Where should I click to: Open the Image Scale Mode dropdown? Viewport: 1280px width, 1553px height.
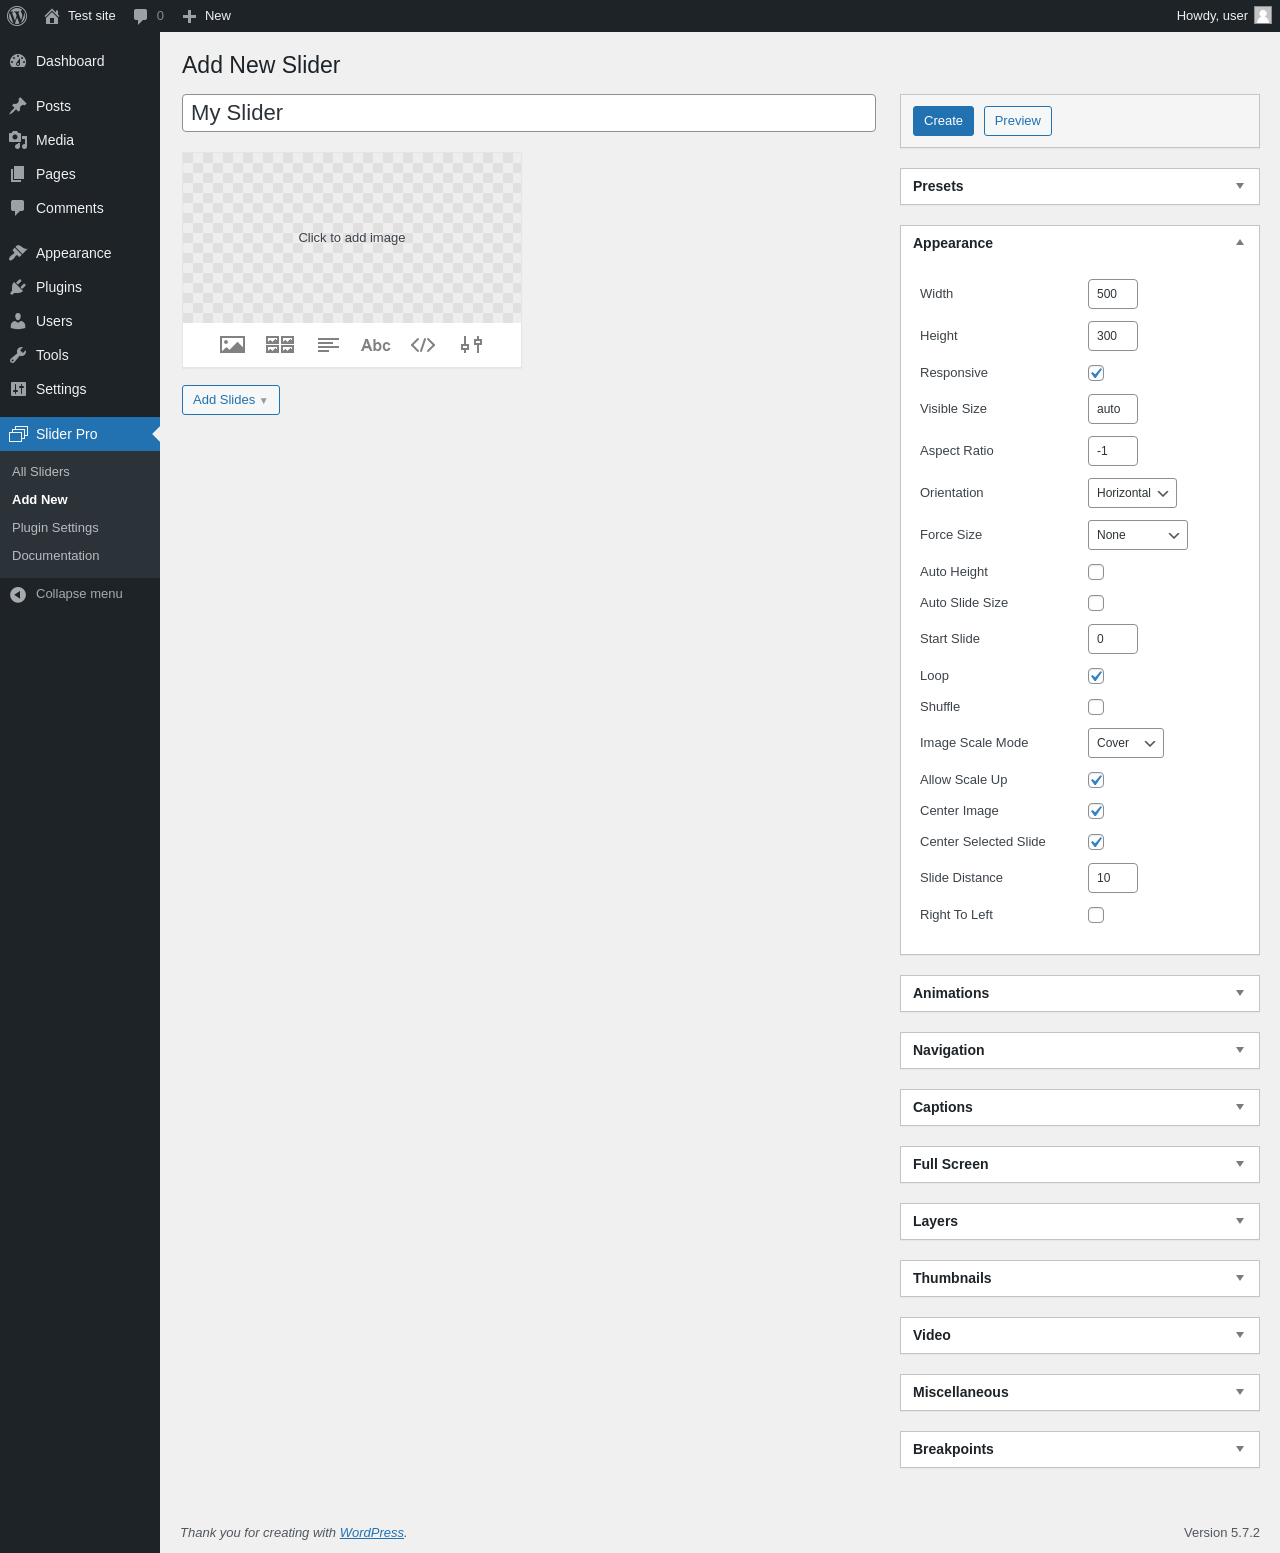tap(1126, 743)
